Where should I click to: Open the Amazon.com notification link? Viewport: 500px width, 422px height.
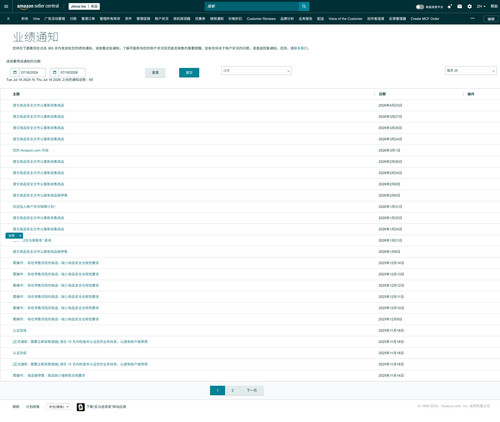pyautogui.click(x=31, y=150)
